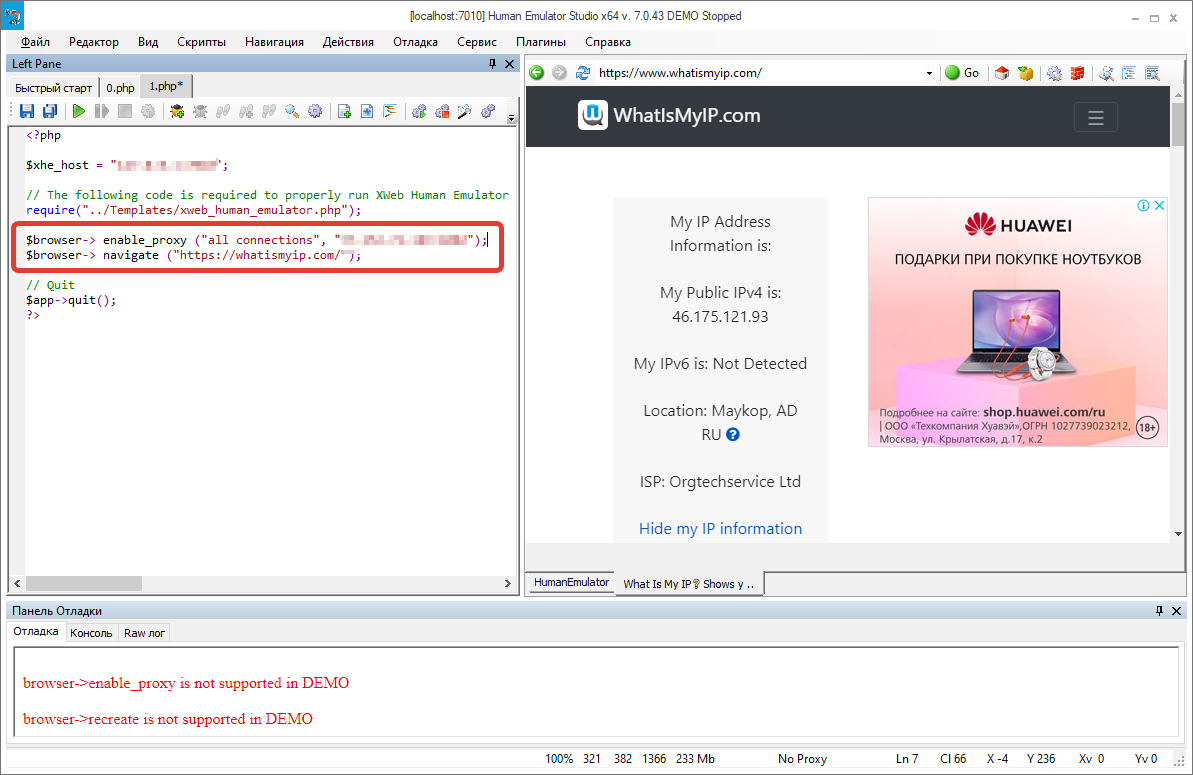Expand script toolbar overflow arrow
This screenshot has width=1193, height=775.
pos(511,118)
